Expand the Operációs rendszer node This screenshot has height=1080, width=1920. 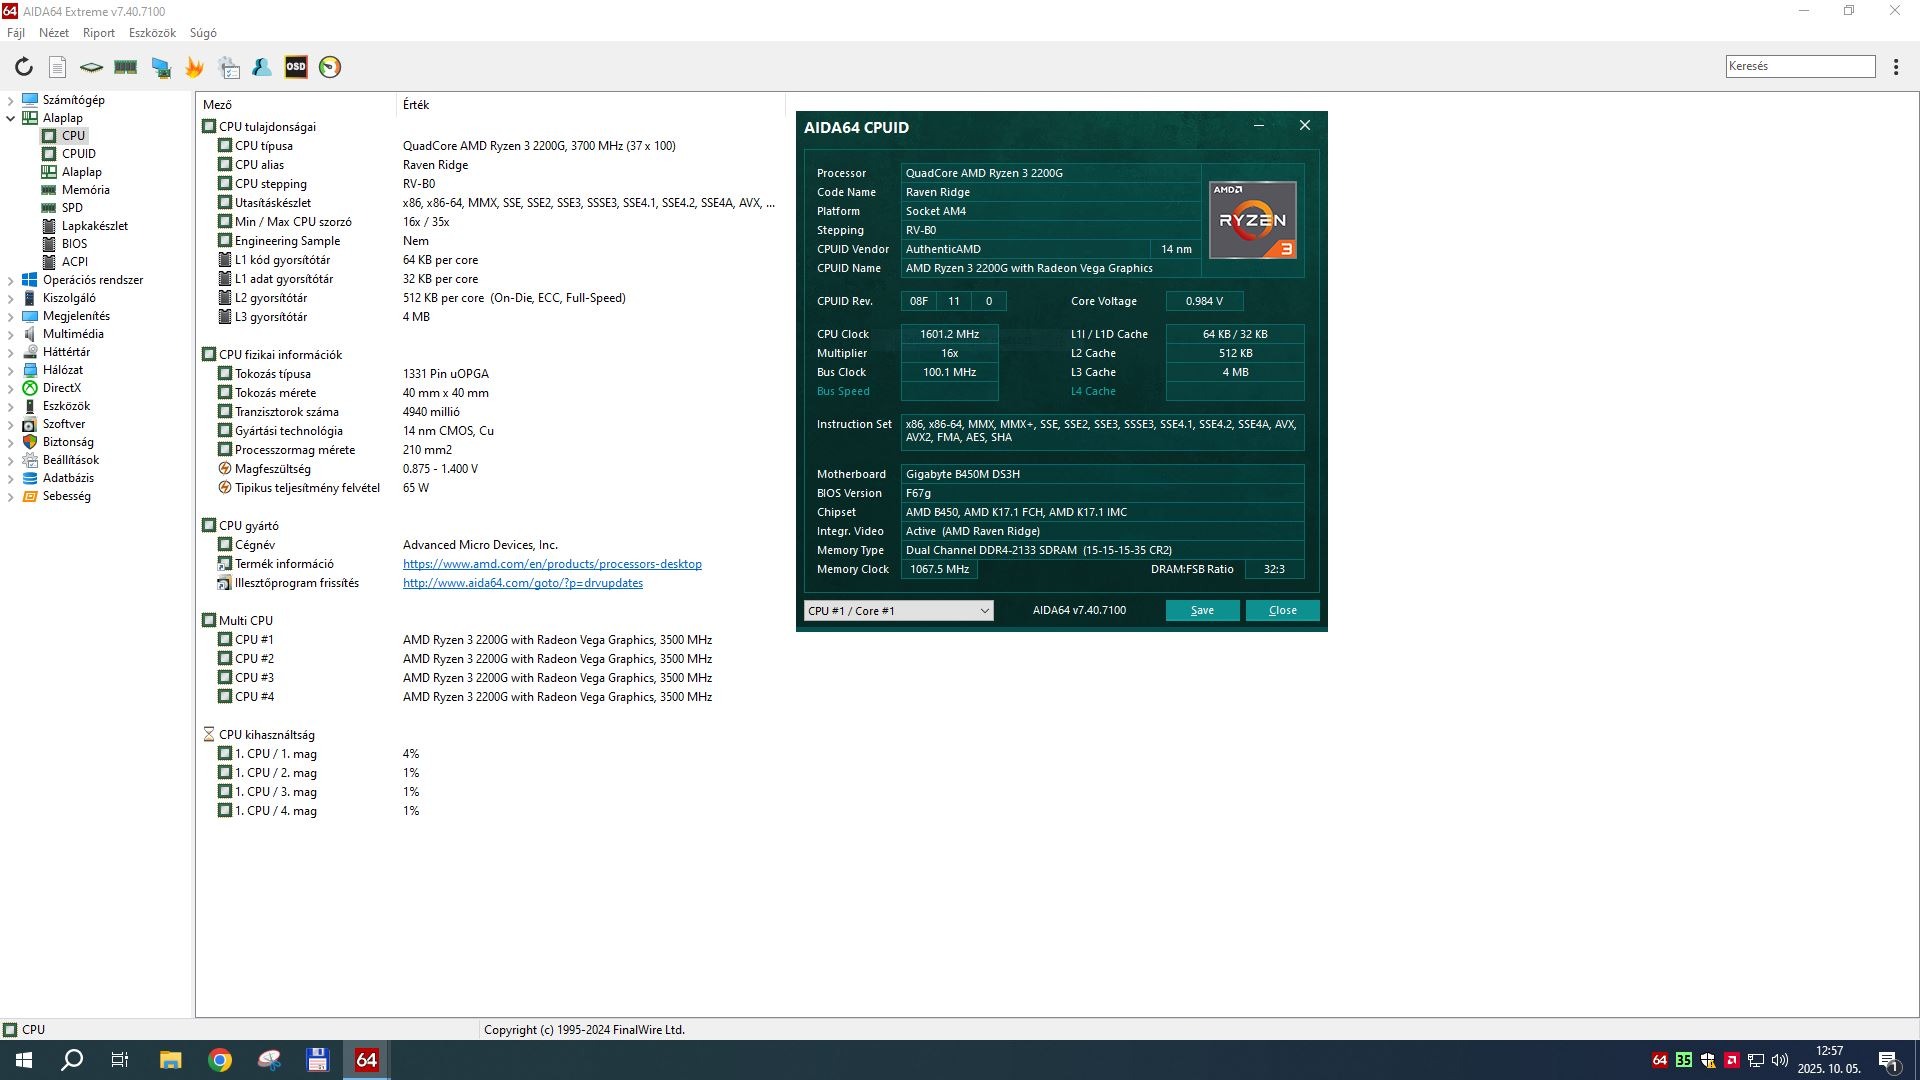pyautogui.click(x=10, y=280)
